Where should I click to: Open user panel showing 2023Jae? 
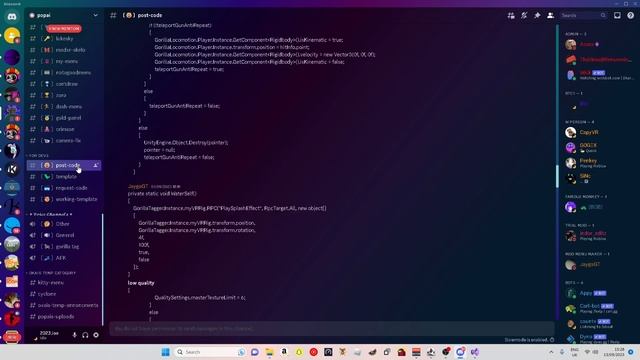click(48, 335)
